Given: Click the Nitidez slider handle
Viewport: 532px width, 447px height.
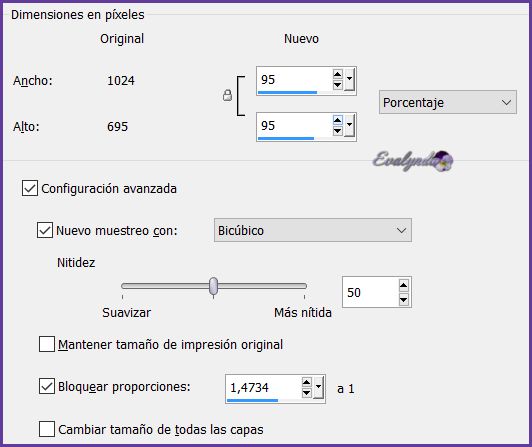Looking at the screenshot, I should (213, 286).
